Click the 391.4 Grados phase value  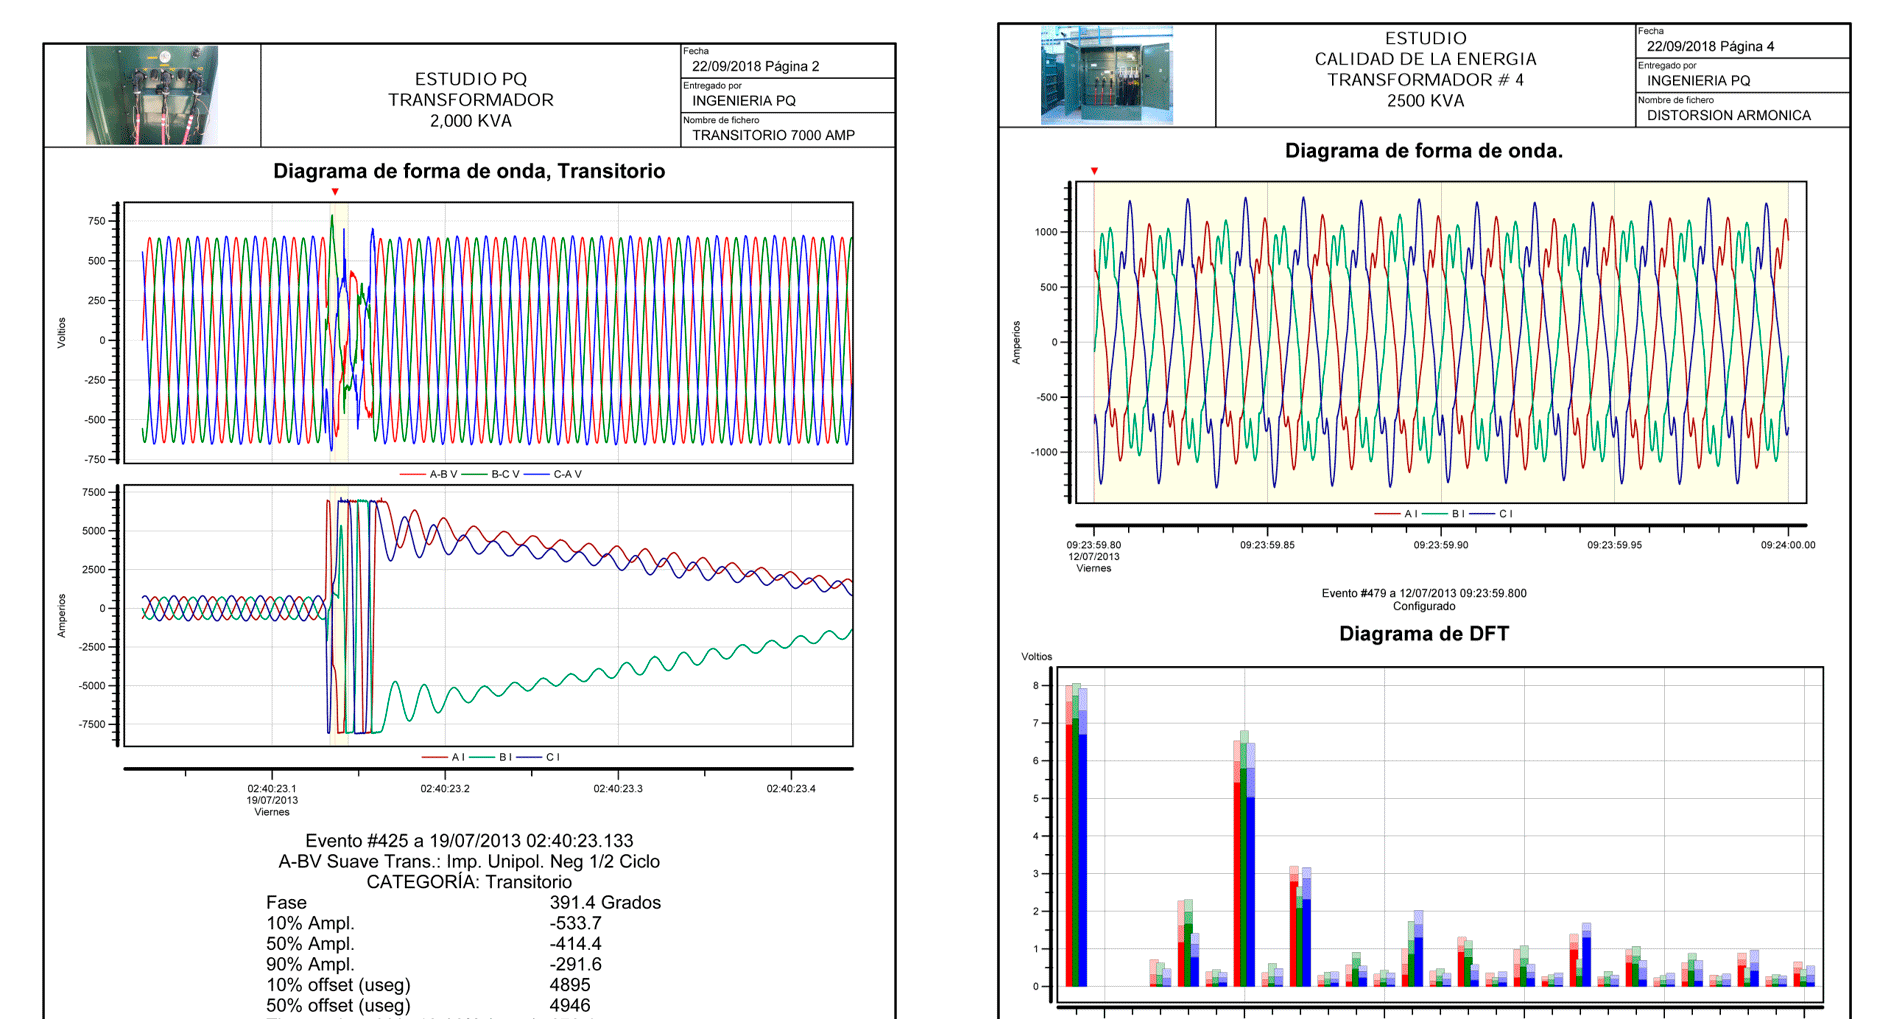click(605, 902)
